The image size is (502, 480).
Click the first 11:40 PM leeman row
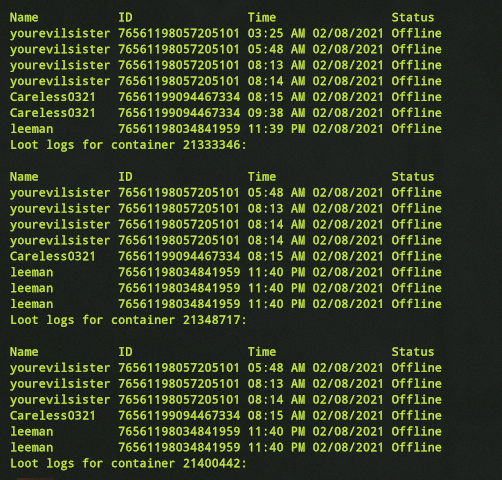(x=226, y=272)
